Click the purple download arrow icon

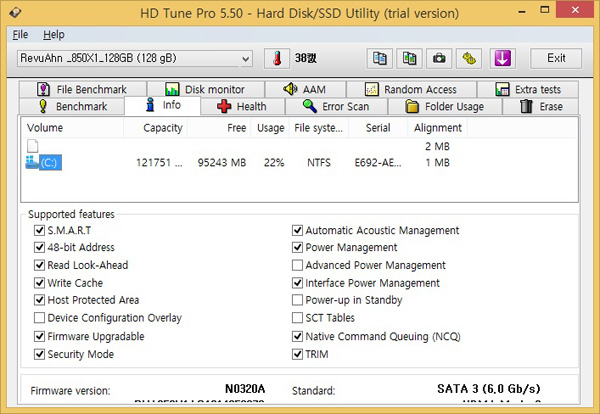pos(502,59)
